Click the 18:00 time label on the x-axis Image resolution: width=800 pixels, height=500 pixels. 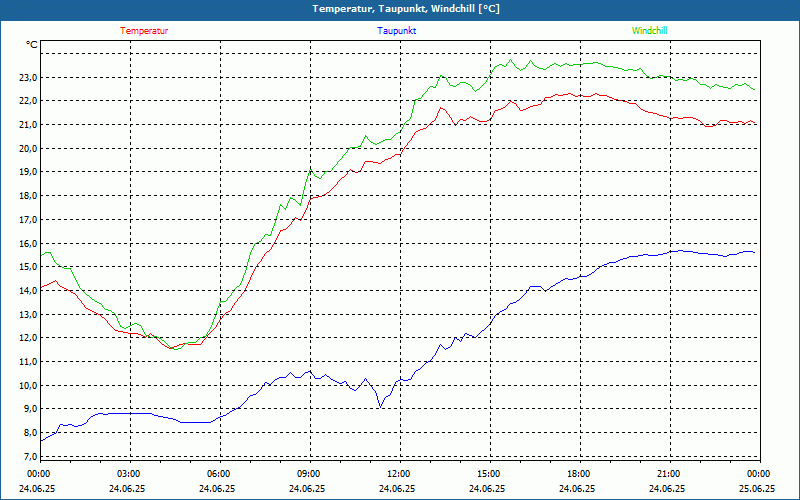577,474
